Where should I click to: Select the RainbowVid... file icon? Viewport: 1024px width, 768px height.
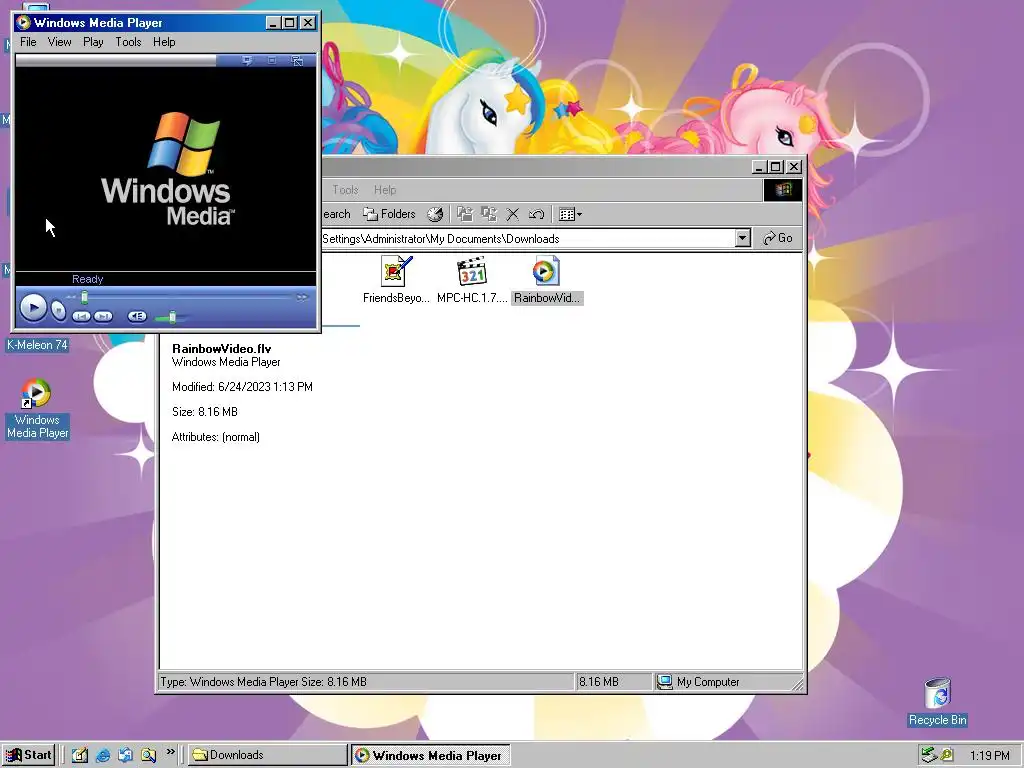(547, 280)
